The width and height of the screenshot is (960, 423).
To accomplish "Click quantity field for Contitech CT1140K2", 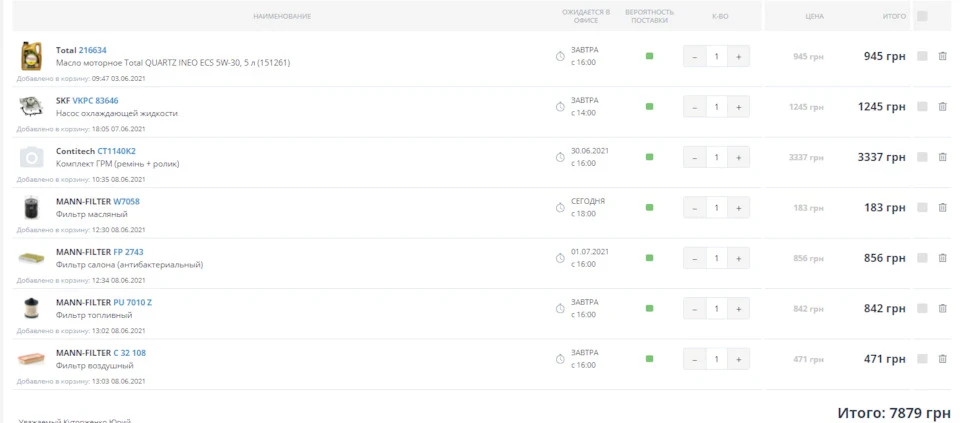I will pyautogui.click(x=716, y=157).
